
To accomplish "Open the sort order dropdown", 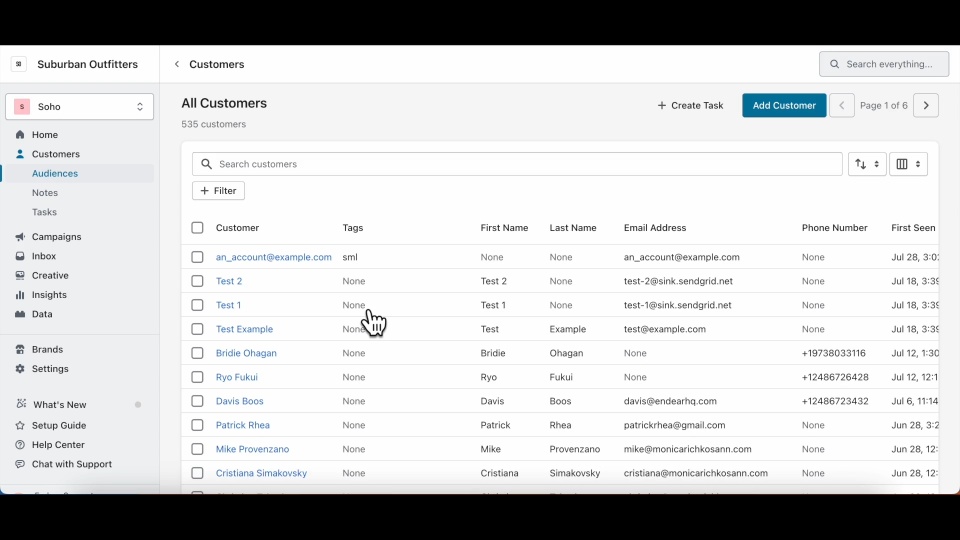I will [867, 164].
